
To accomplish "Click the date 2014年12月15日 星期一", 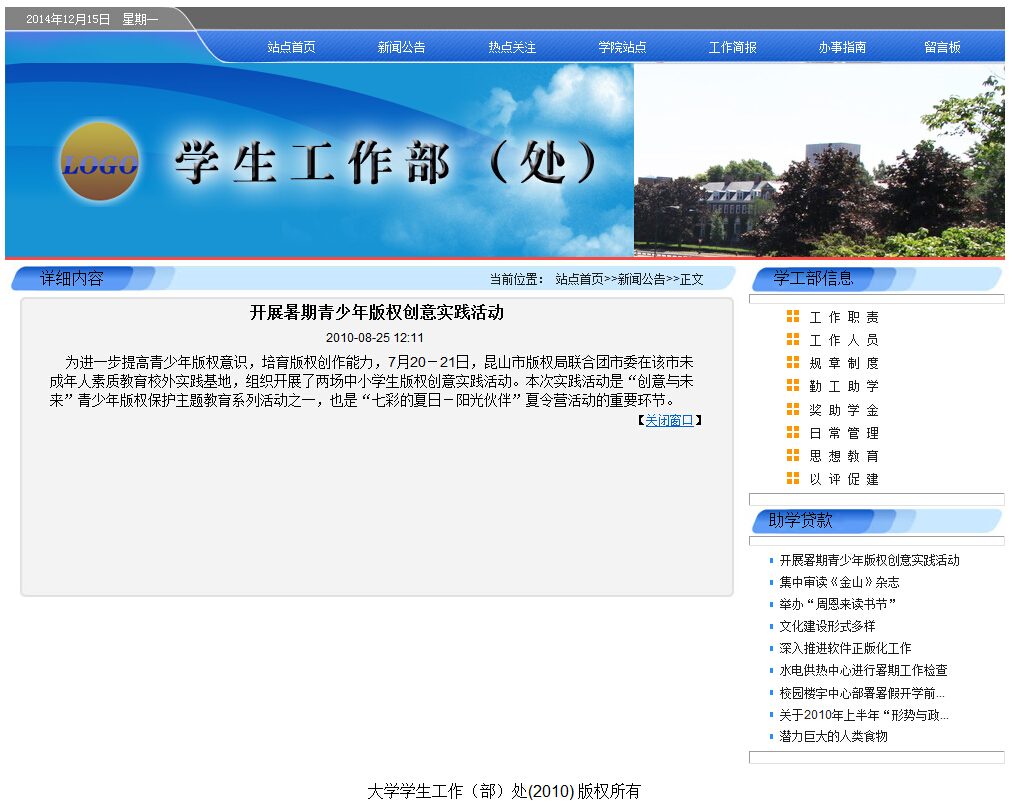I will click(92, 19).
